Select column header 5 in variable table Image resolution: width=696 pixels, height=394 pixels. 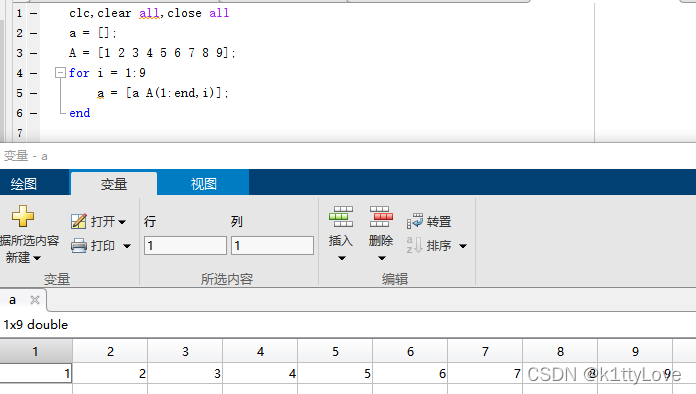(x=335, y=351)
